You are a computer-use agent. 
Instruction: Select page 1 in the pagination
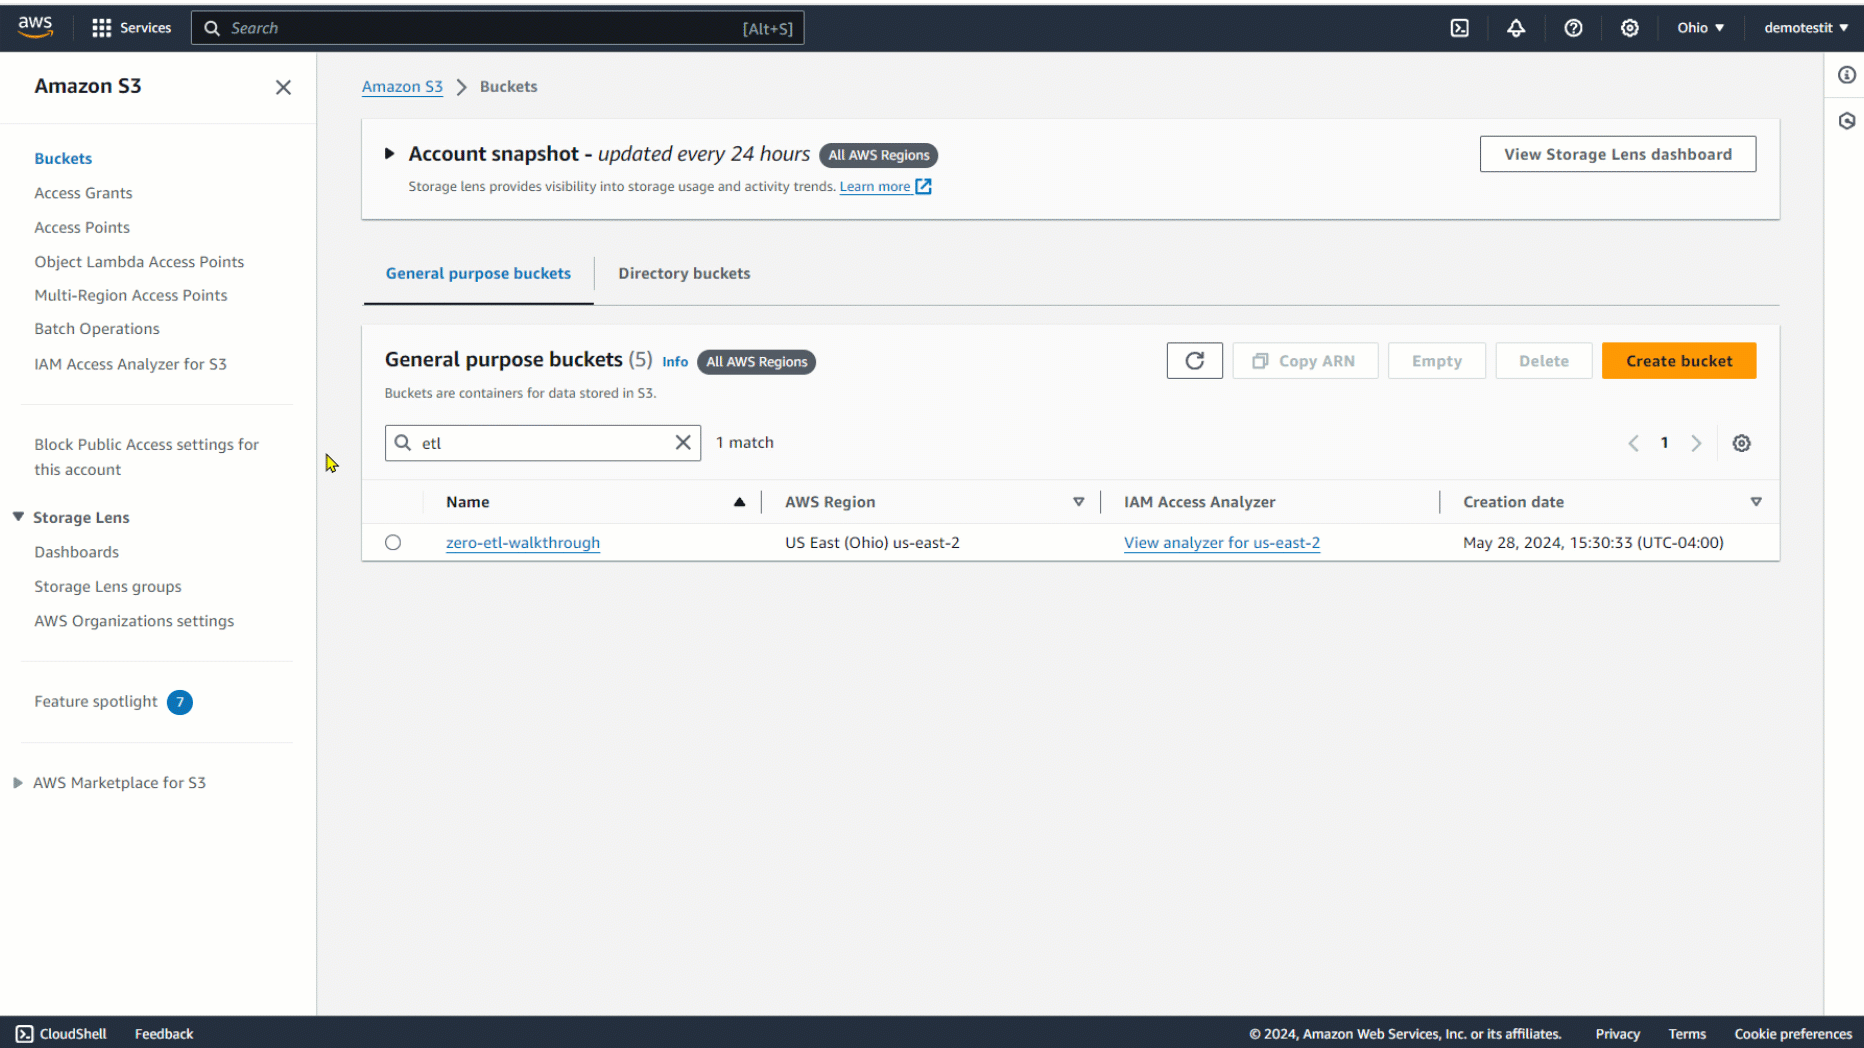click(x=1664, y=443)
